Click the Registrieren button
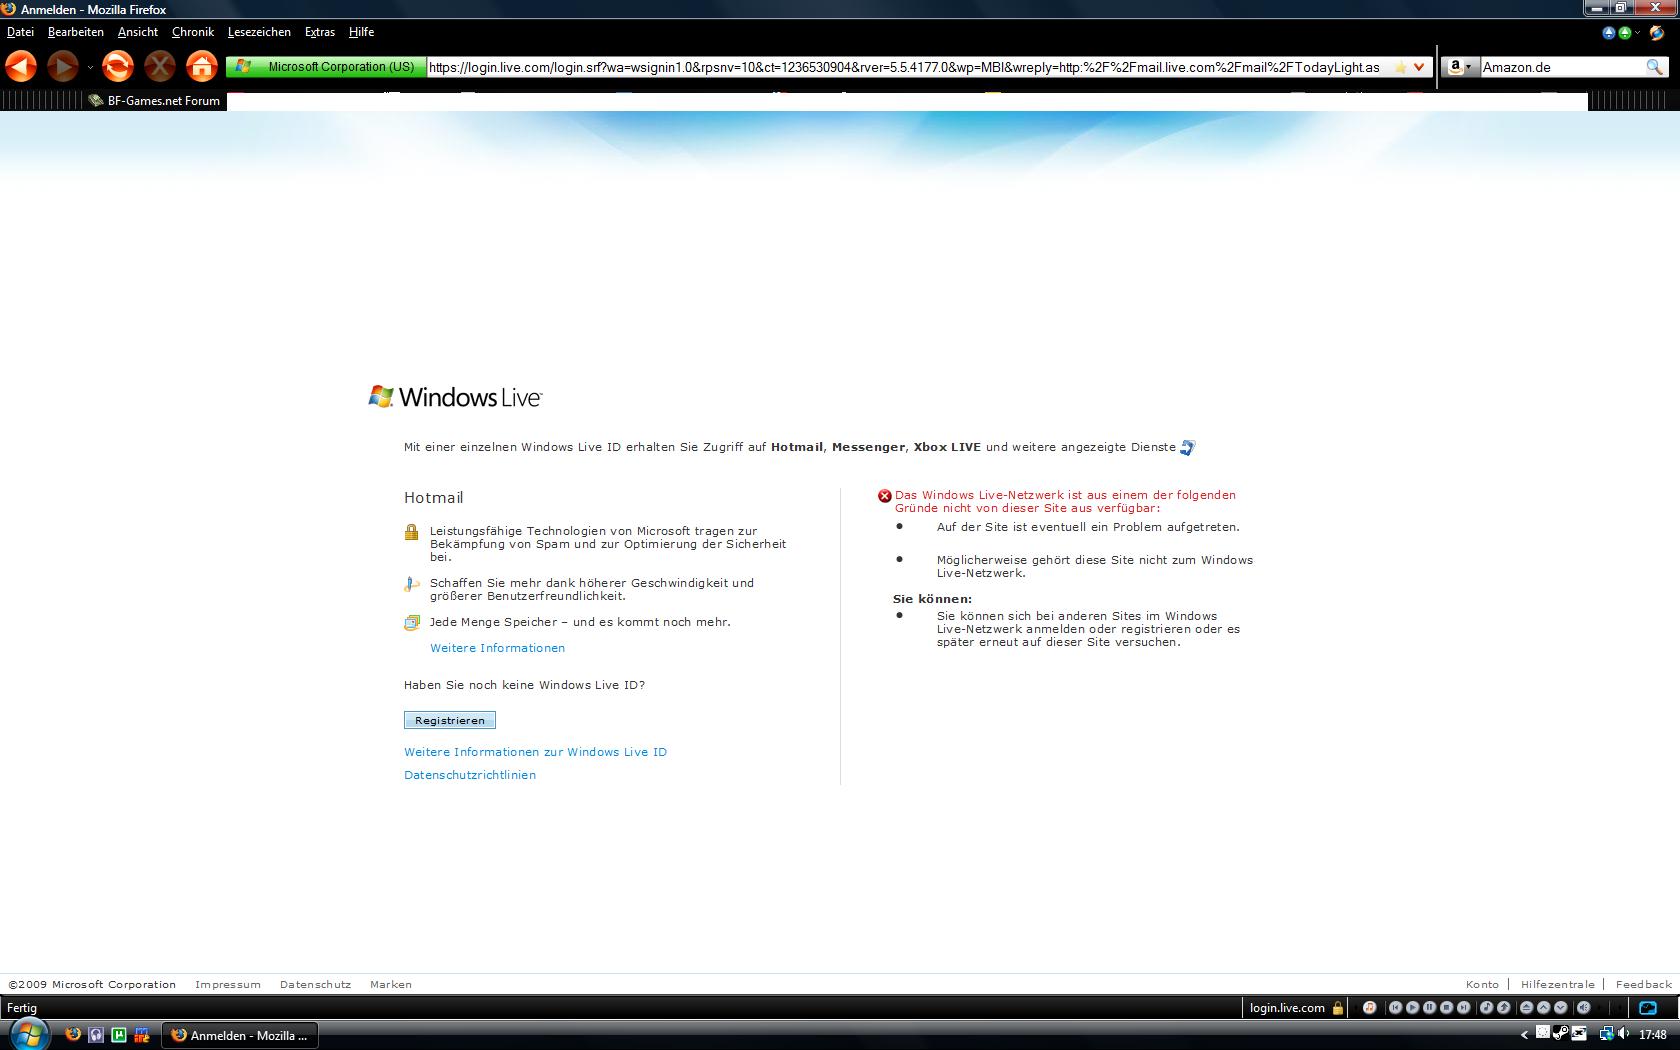The image size is (1680, 1050). tap(449, 720)
